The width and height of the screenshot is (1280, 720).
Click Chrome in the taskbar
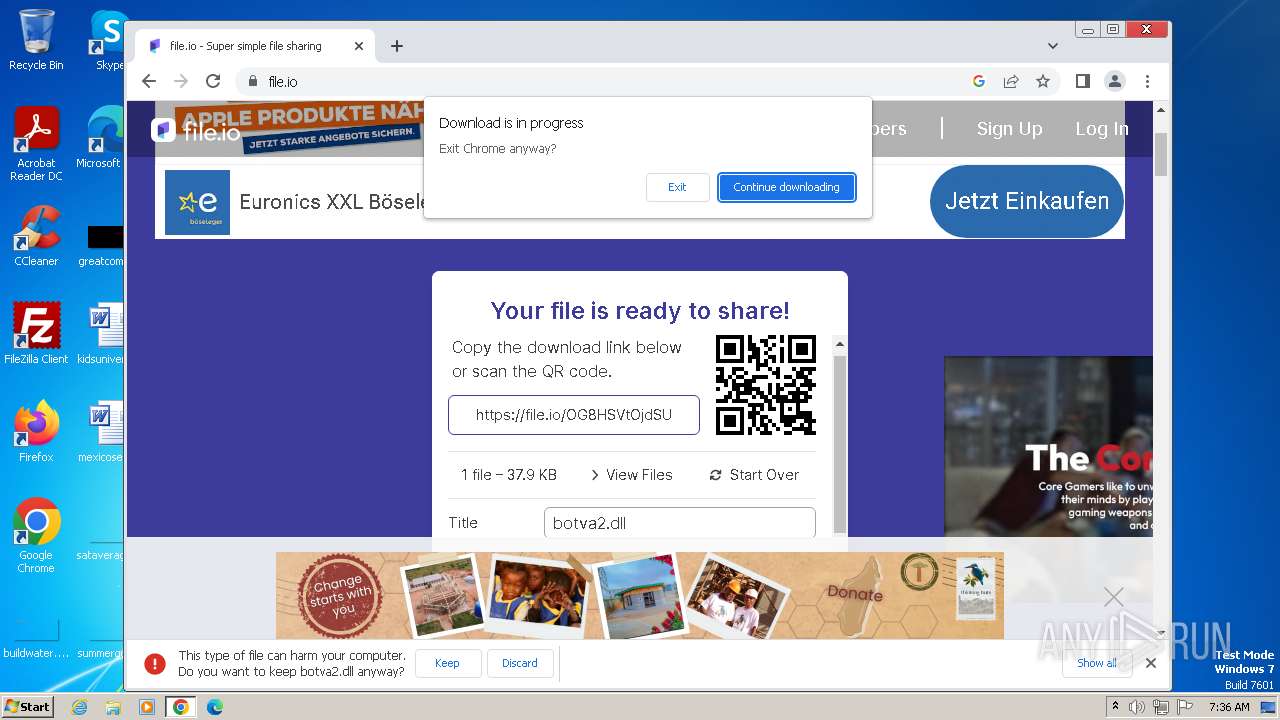(x=181, y=707)
